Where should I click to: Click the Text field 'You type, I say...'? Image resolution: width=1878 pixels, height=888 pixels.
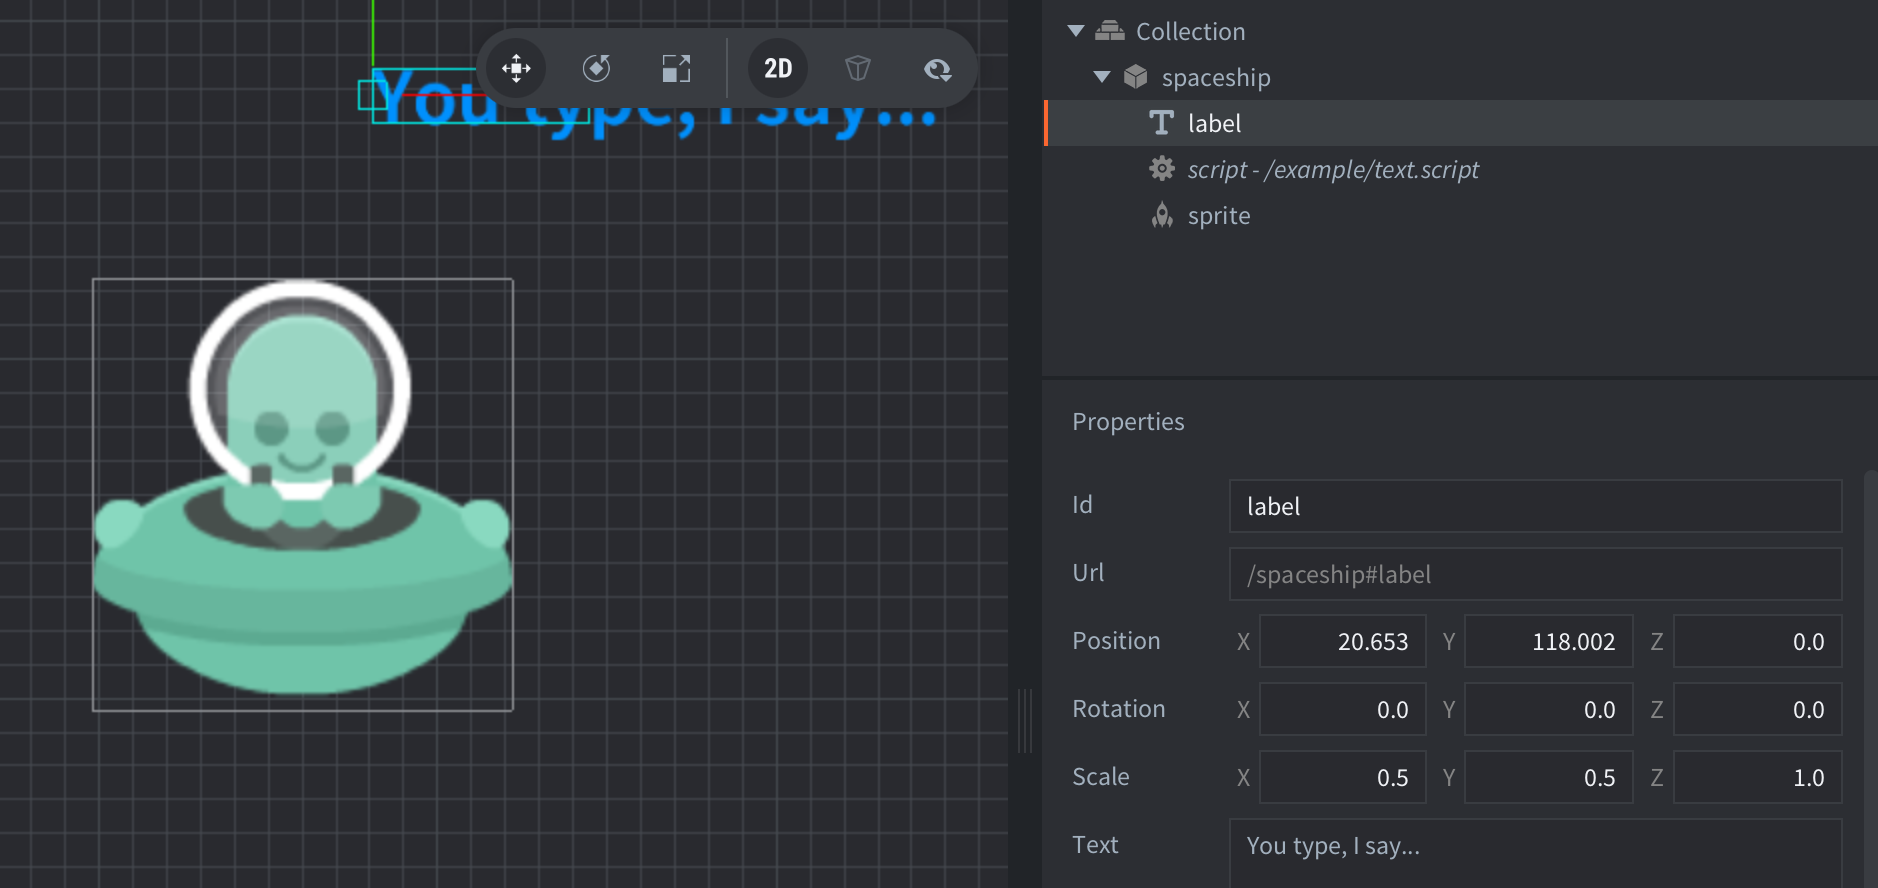click(x=1535, y=846)
